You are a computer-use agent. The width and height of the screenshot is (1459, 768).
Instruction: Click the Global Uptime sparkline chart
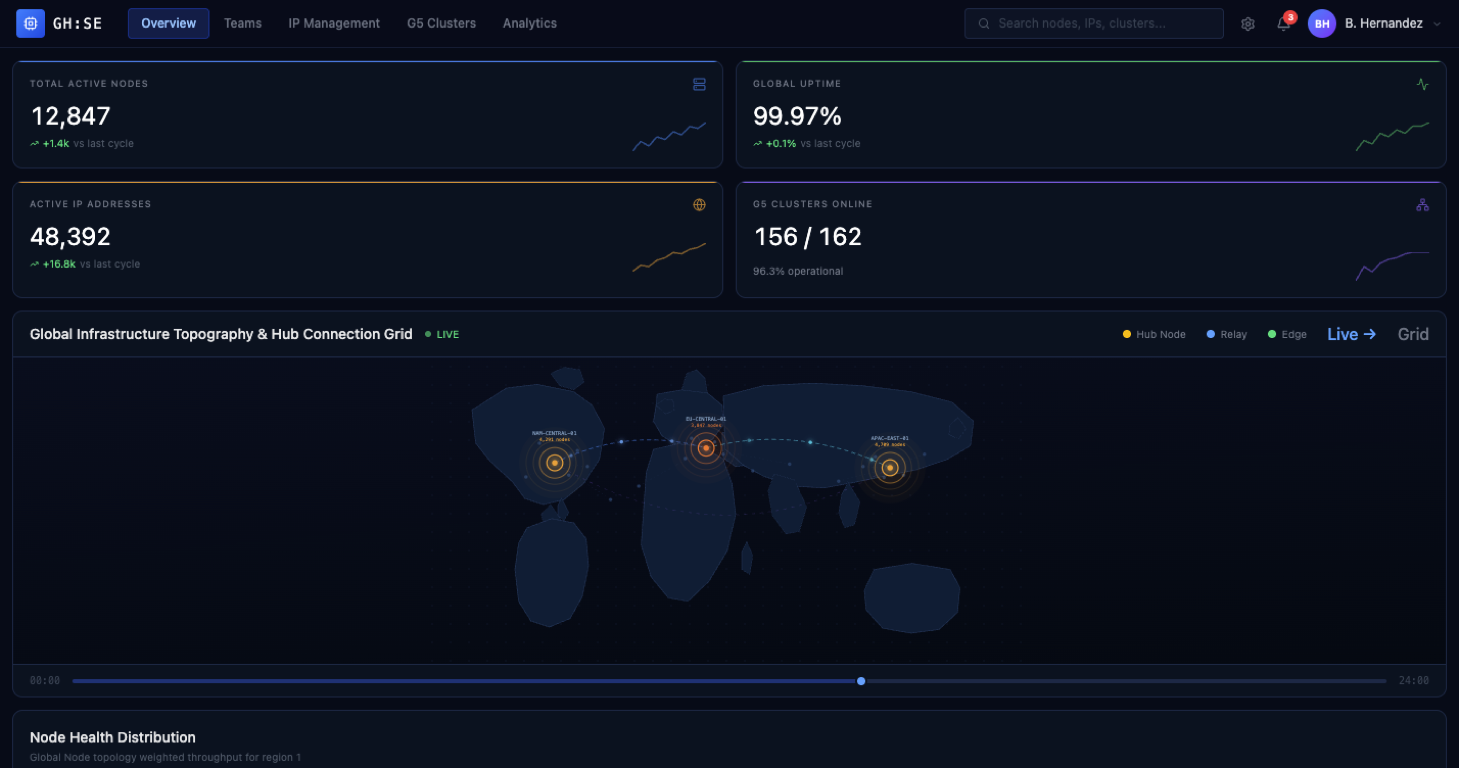click(x=1392, y=136)
